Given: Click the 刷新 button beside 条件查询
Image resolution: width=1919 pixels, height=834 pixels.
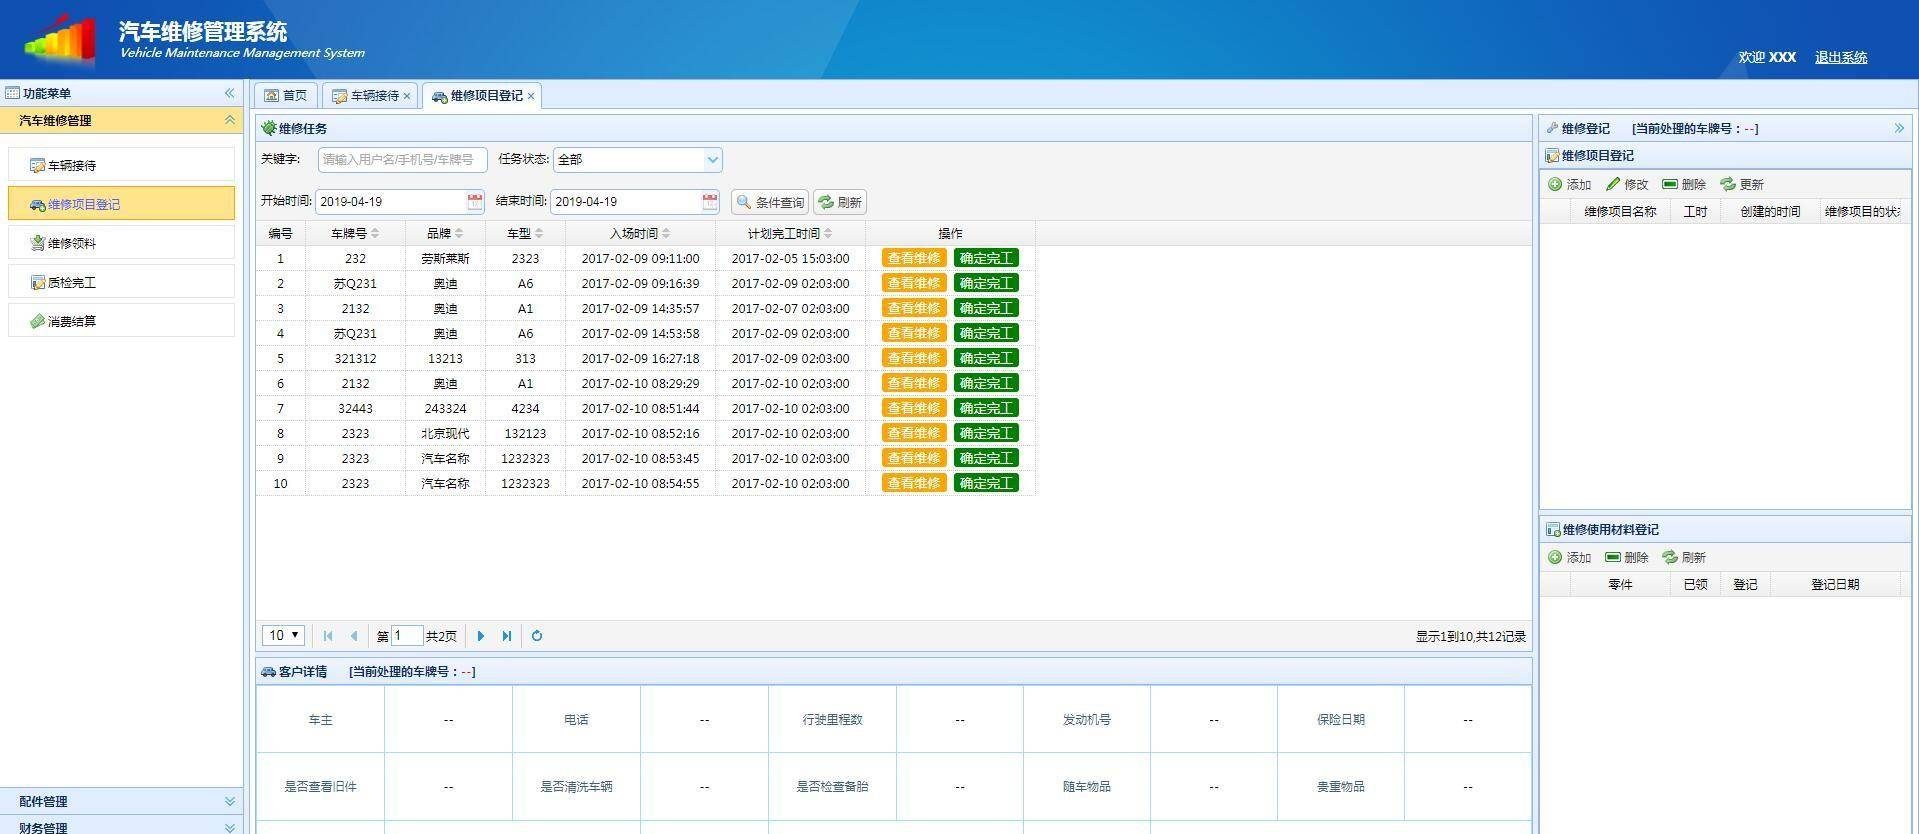Looking at the screenshot, I should 840,202.
